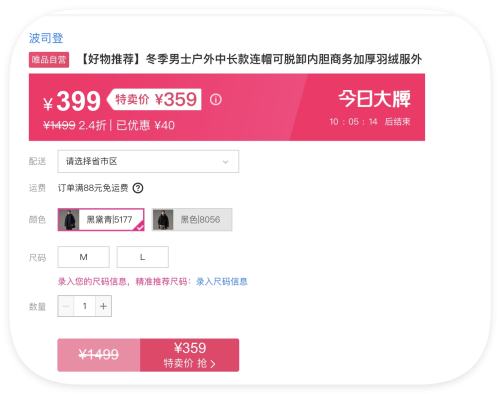Click the 黑黛青 jacket thumbnail image

point(69,220)
